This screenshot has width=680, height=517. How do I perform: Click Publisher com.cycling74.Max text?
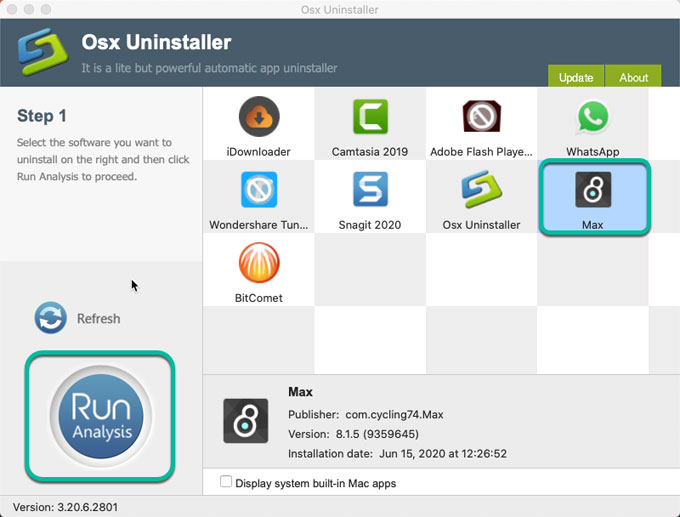coord(366,415)
